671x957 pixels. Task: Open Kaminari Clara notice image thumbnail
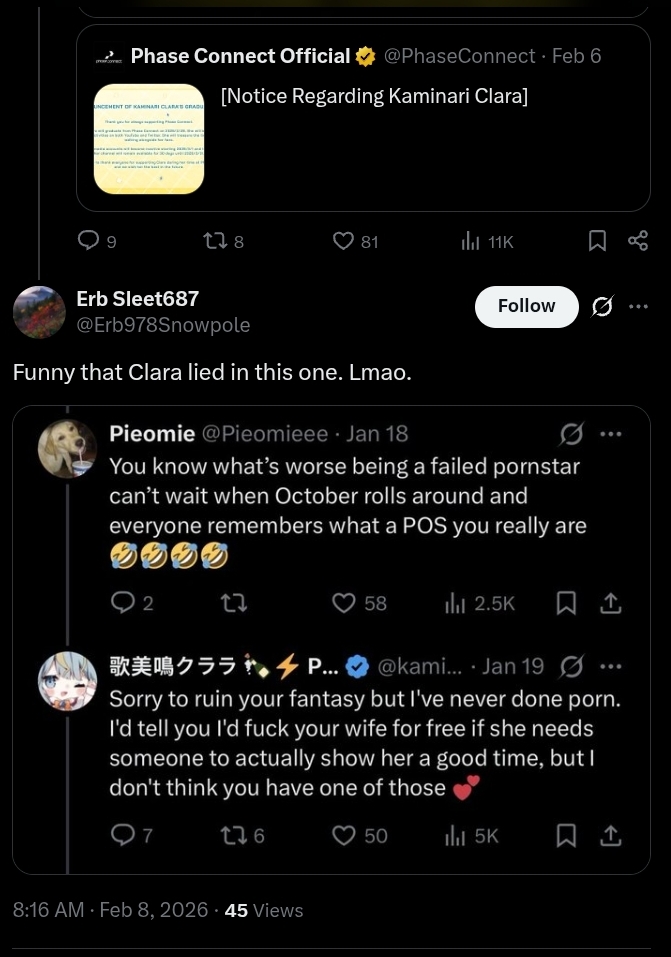(x=149, y=139)
